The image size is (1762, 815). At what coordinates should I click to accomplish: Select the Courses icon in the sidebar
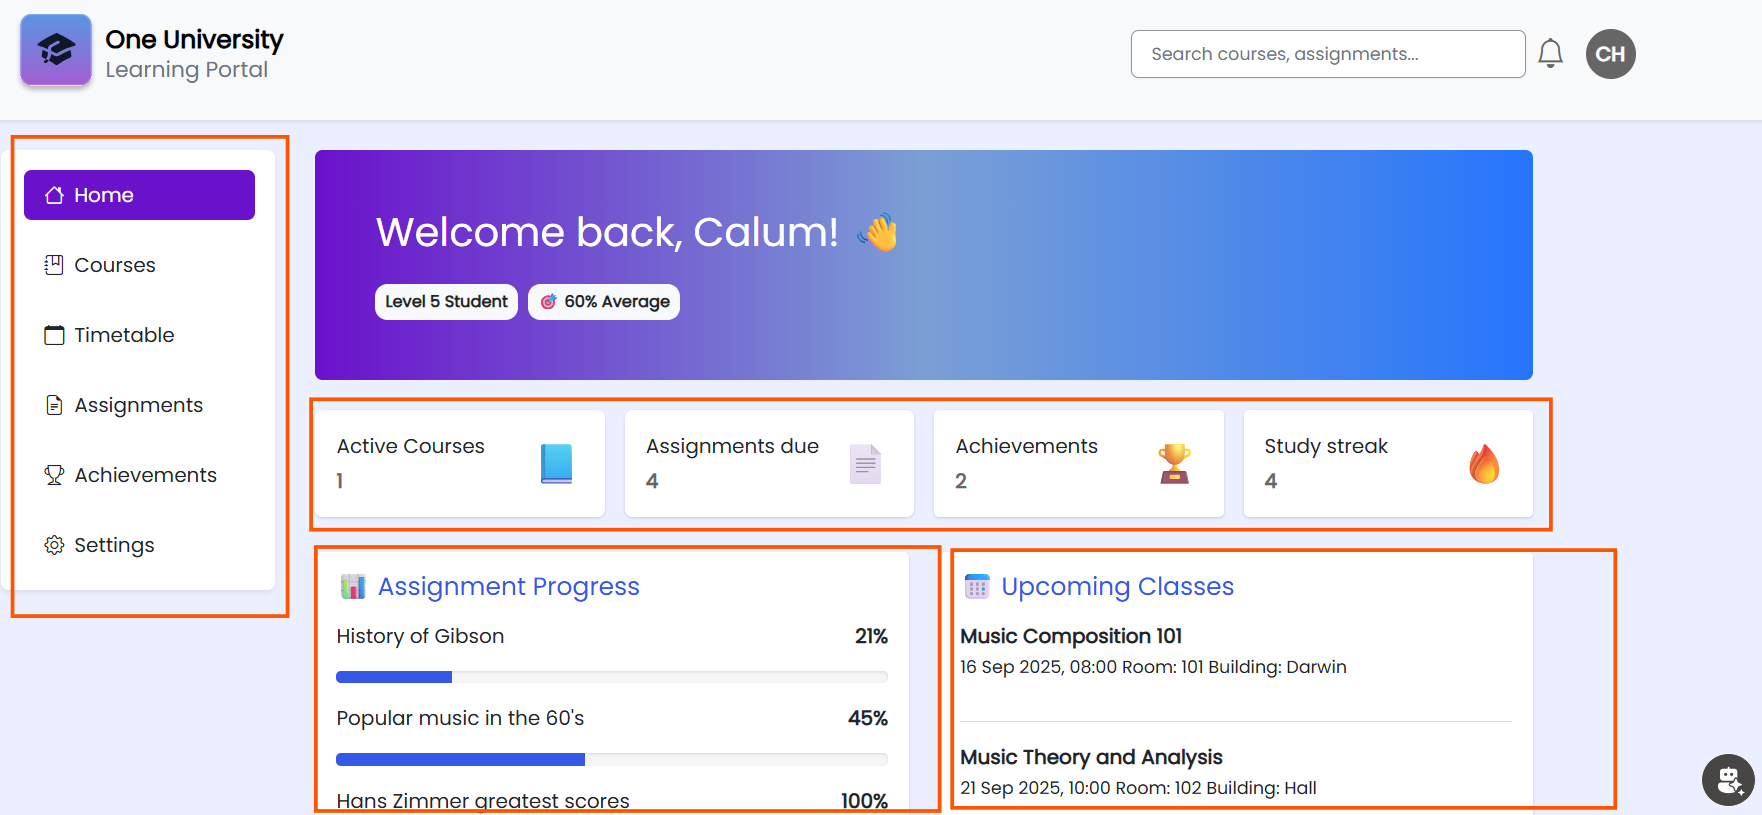tap(54, 264)
